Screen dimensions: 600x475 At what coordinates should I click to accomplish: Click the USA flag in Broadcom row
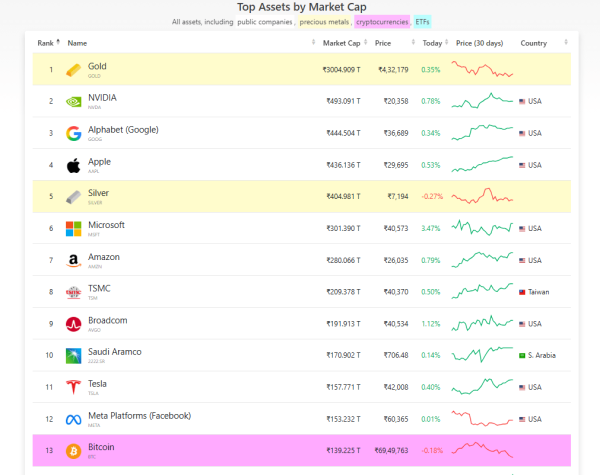point(522,324)
